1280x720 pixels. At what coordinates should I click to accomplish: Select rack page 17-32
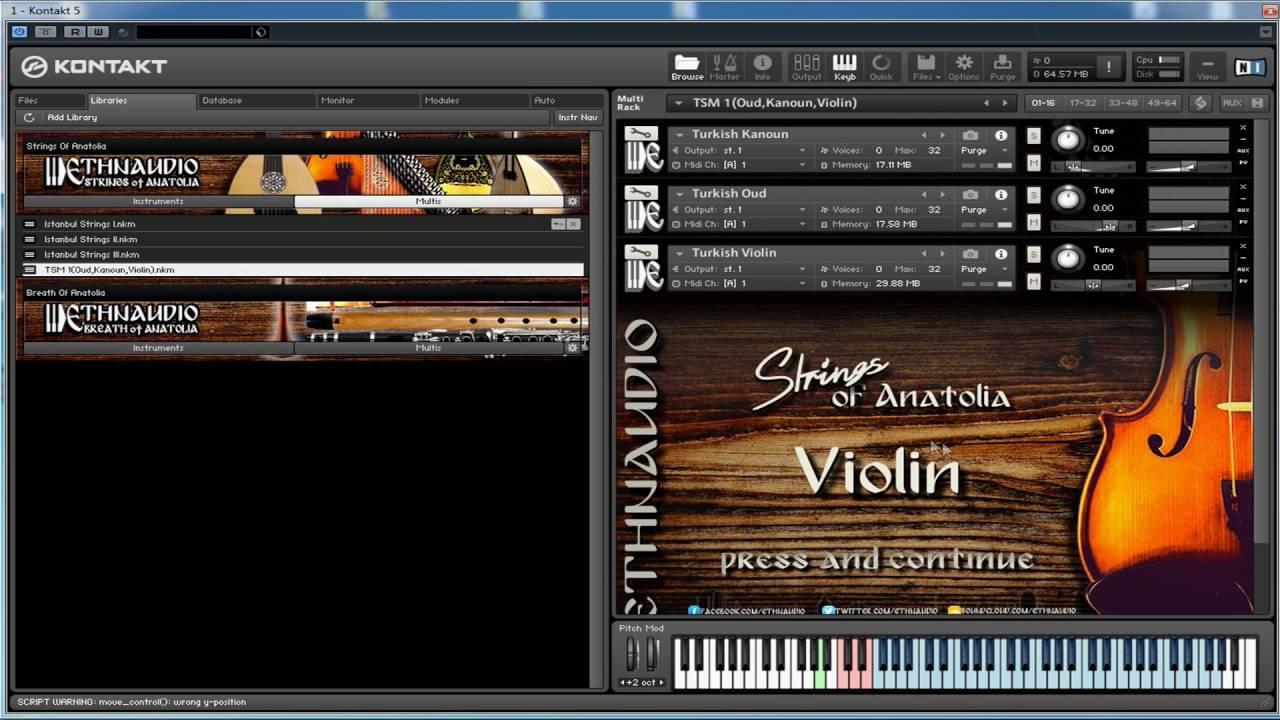[x=1083, y=103]
